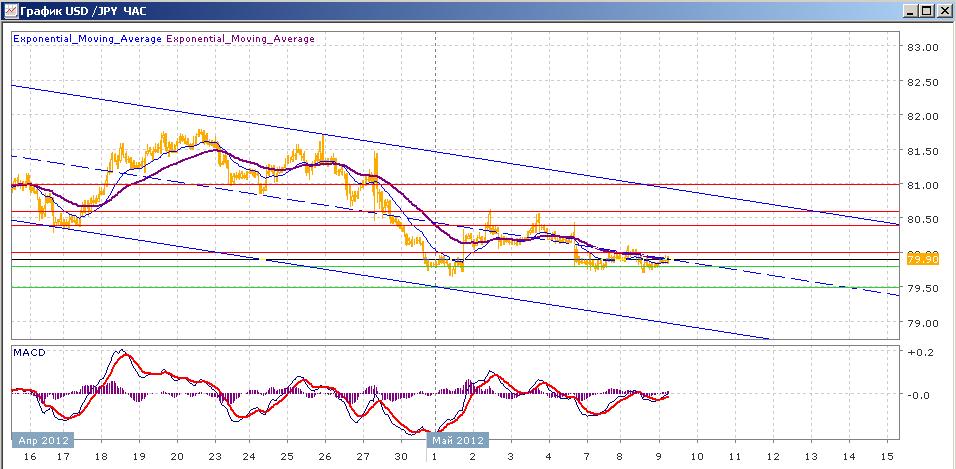Click date 12 on time axis
The width and height of the screenshot is (956, 469).
point(772,456)
